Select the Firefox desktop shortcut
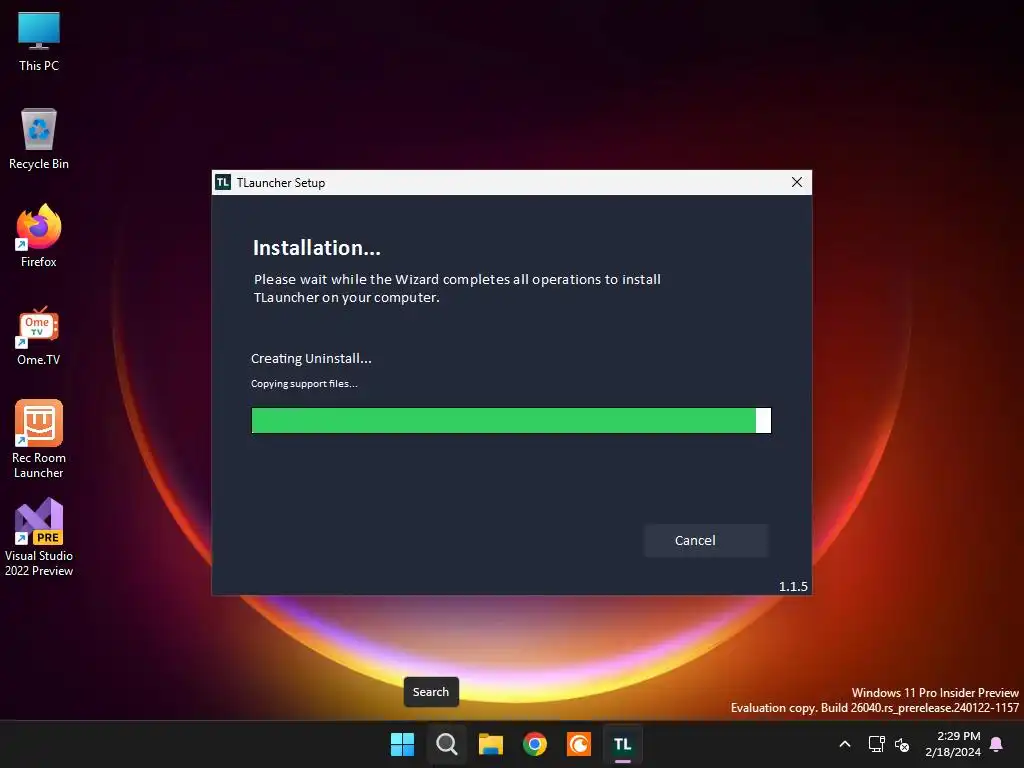This screenshot has width=1024, height=768. coord(39,236)
